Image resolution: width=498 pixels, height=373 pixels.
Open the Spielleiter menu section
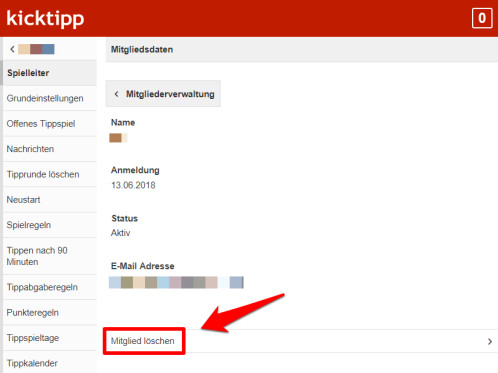tap(50, 73)
